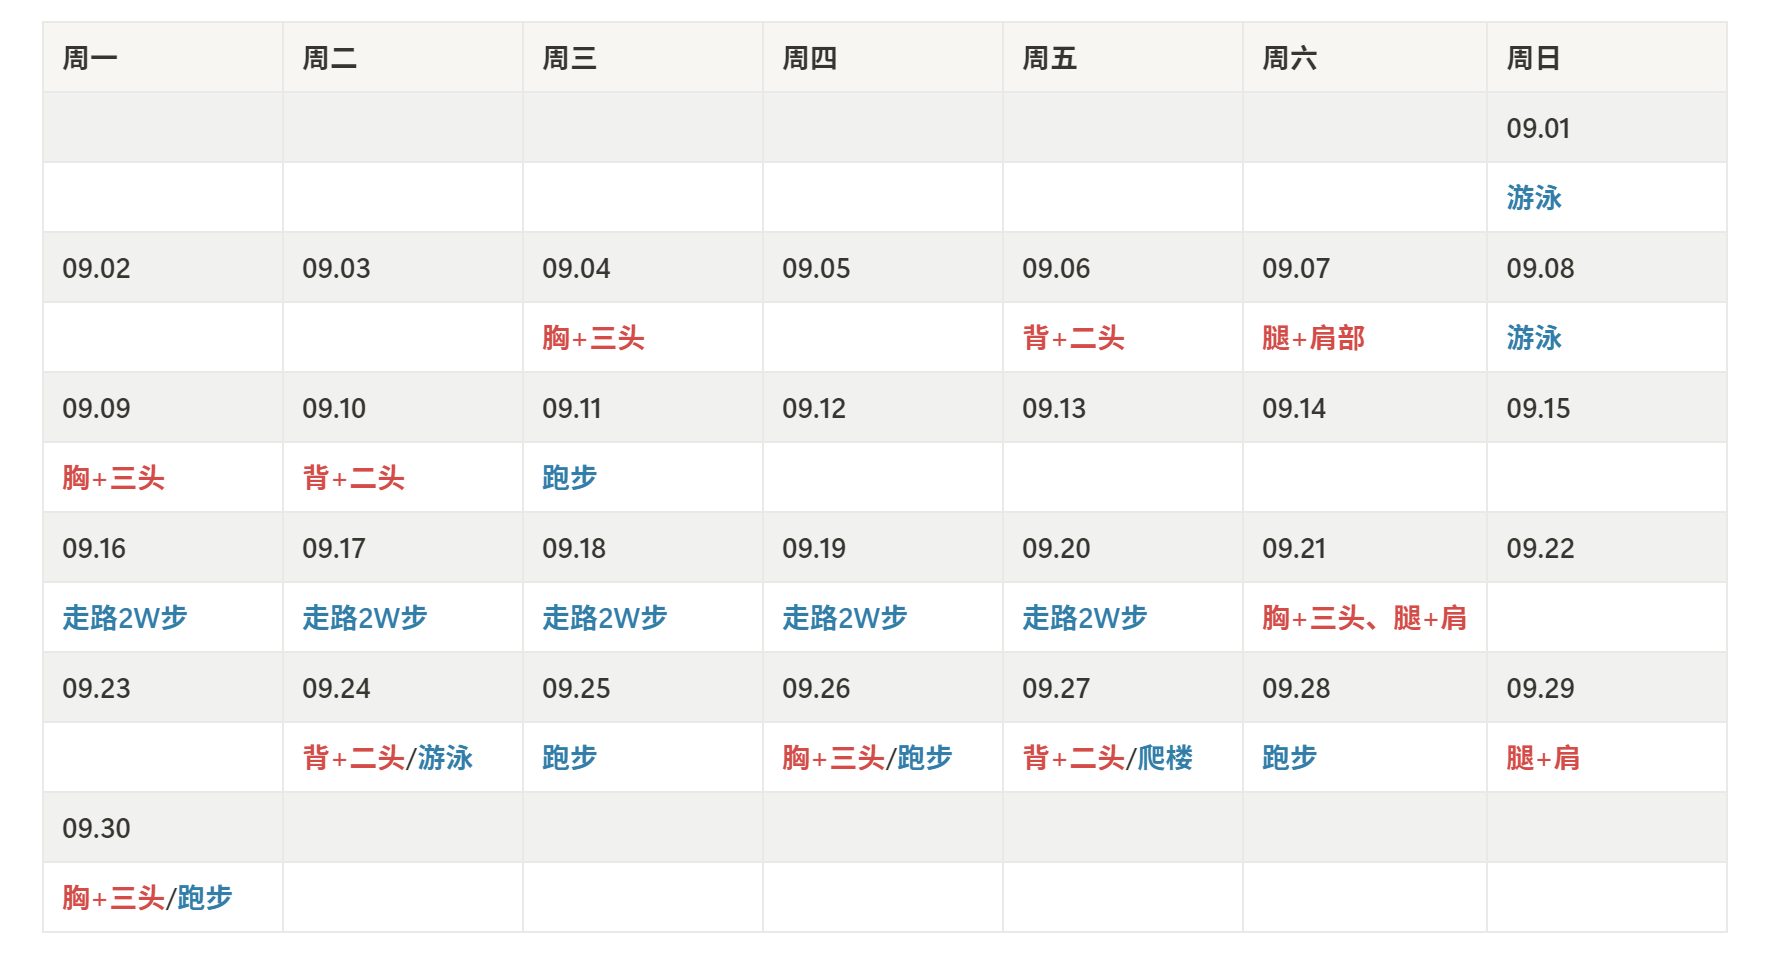This screenshot has height=959, width=1772.
Task: Select the 09.08 date cell
Action: [1607, 268]
